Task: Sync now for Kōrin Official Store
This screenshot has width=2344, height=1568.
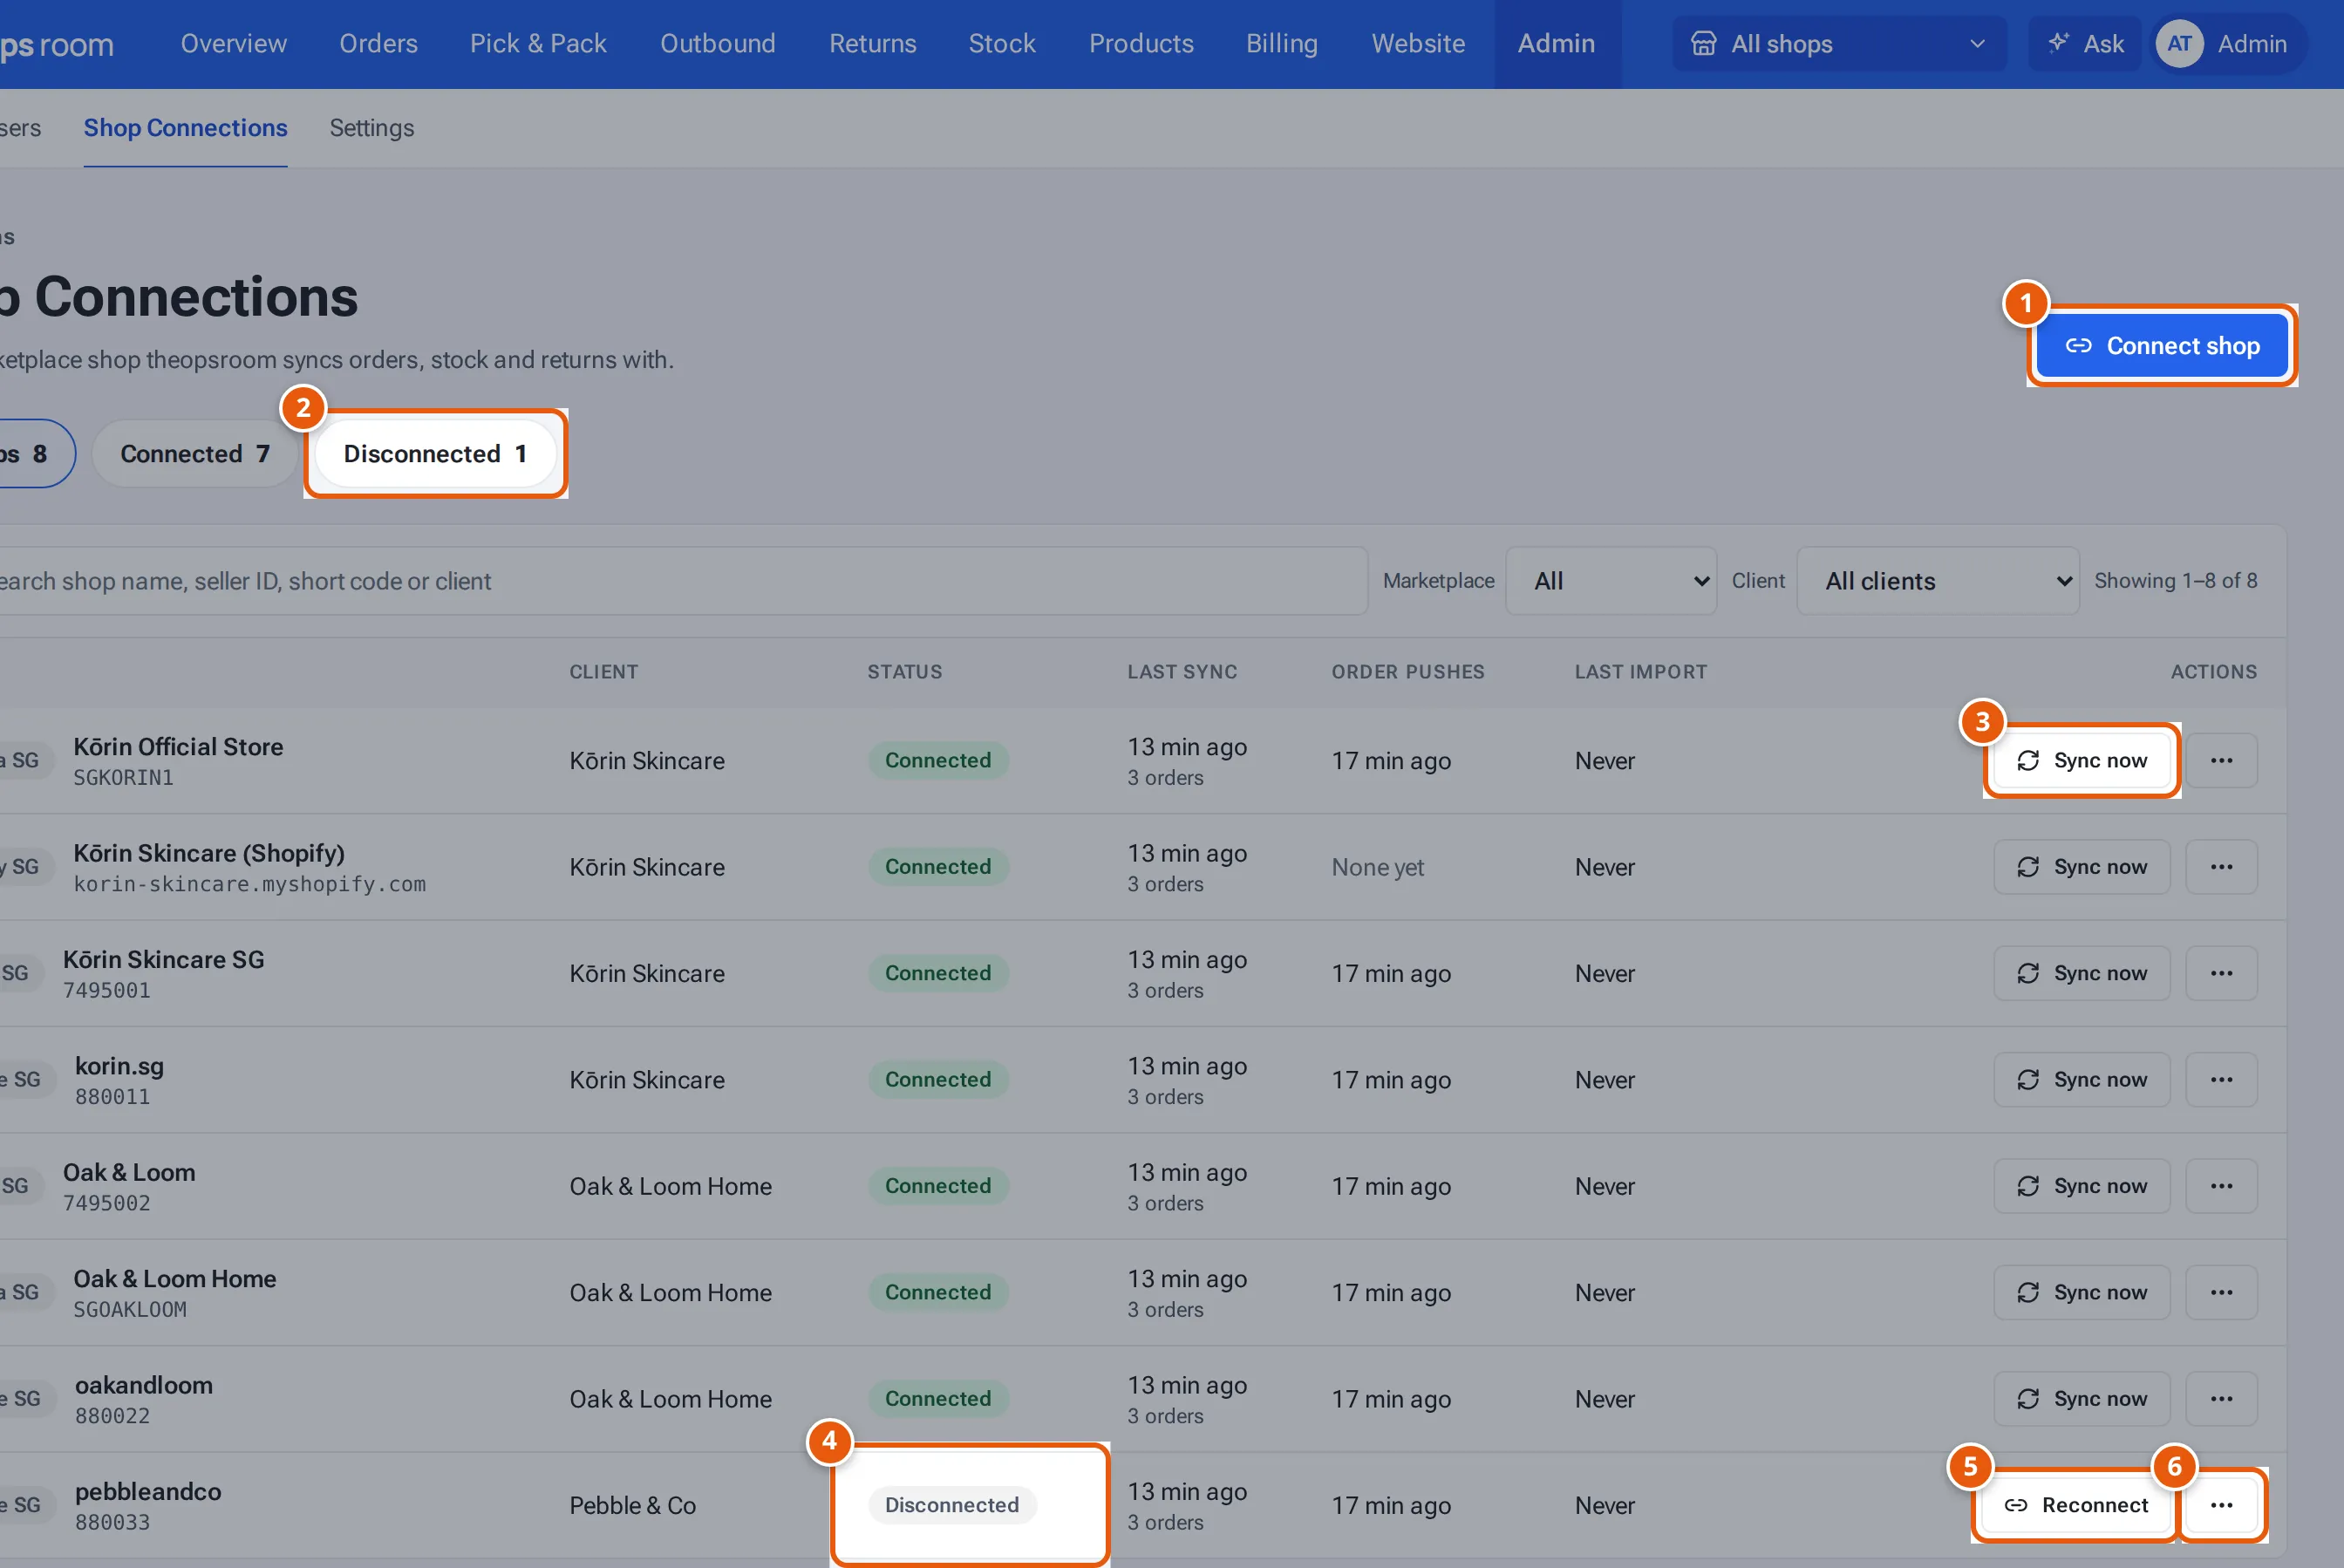Action: (x=2081, y=761)
